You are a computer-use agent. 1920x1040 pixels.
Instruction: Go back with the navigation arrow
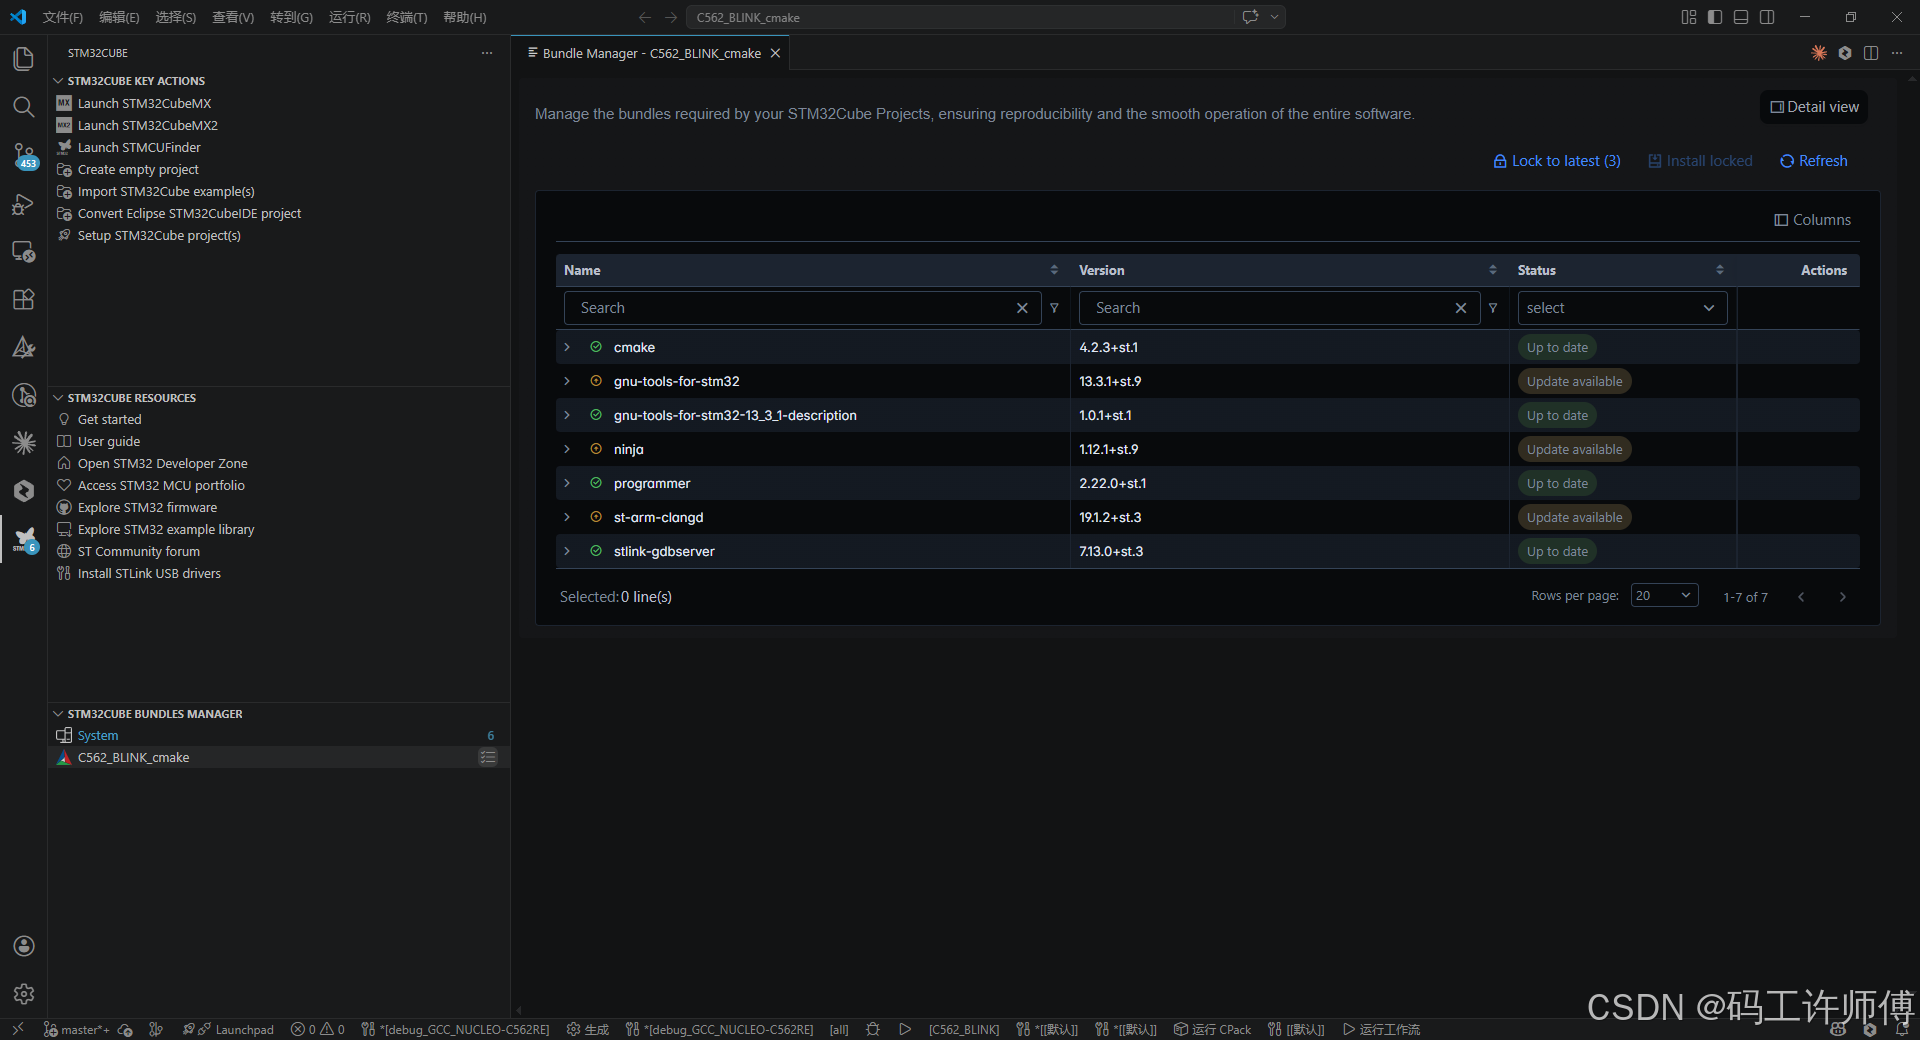coord(645,17)
